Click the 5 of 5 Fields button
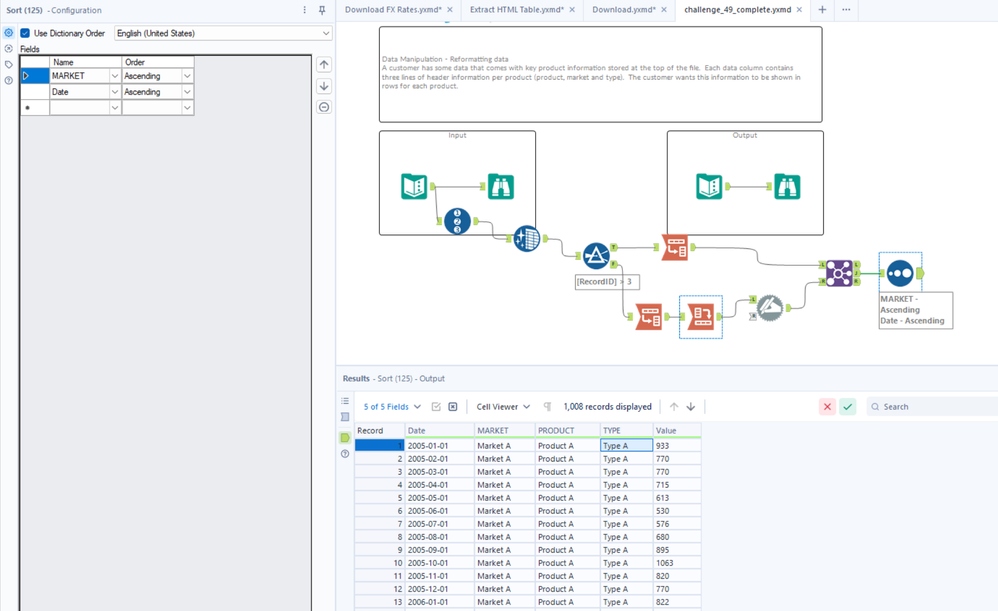The width and height of the screenshot is (998, 611). [392, 407]
